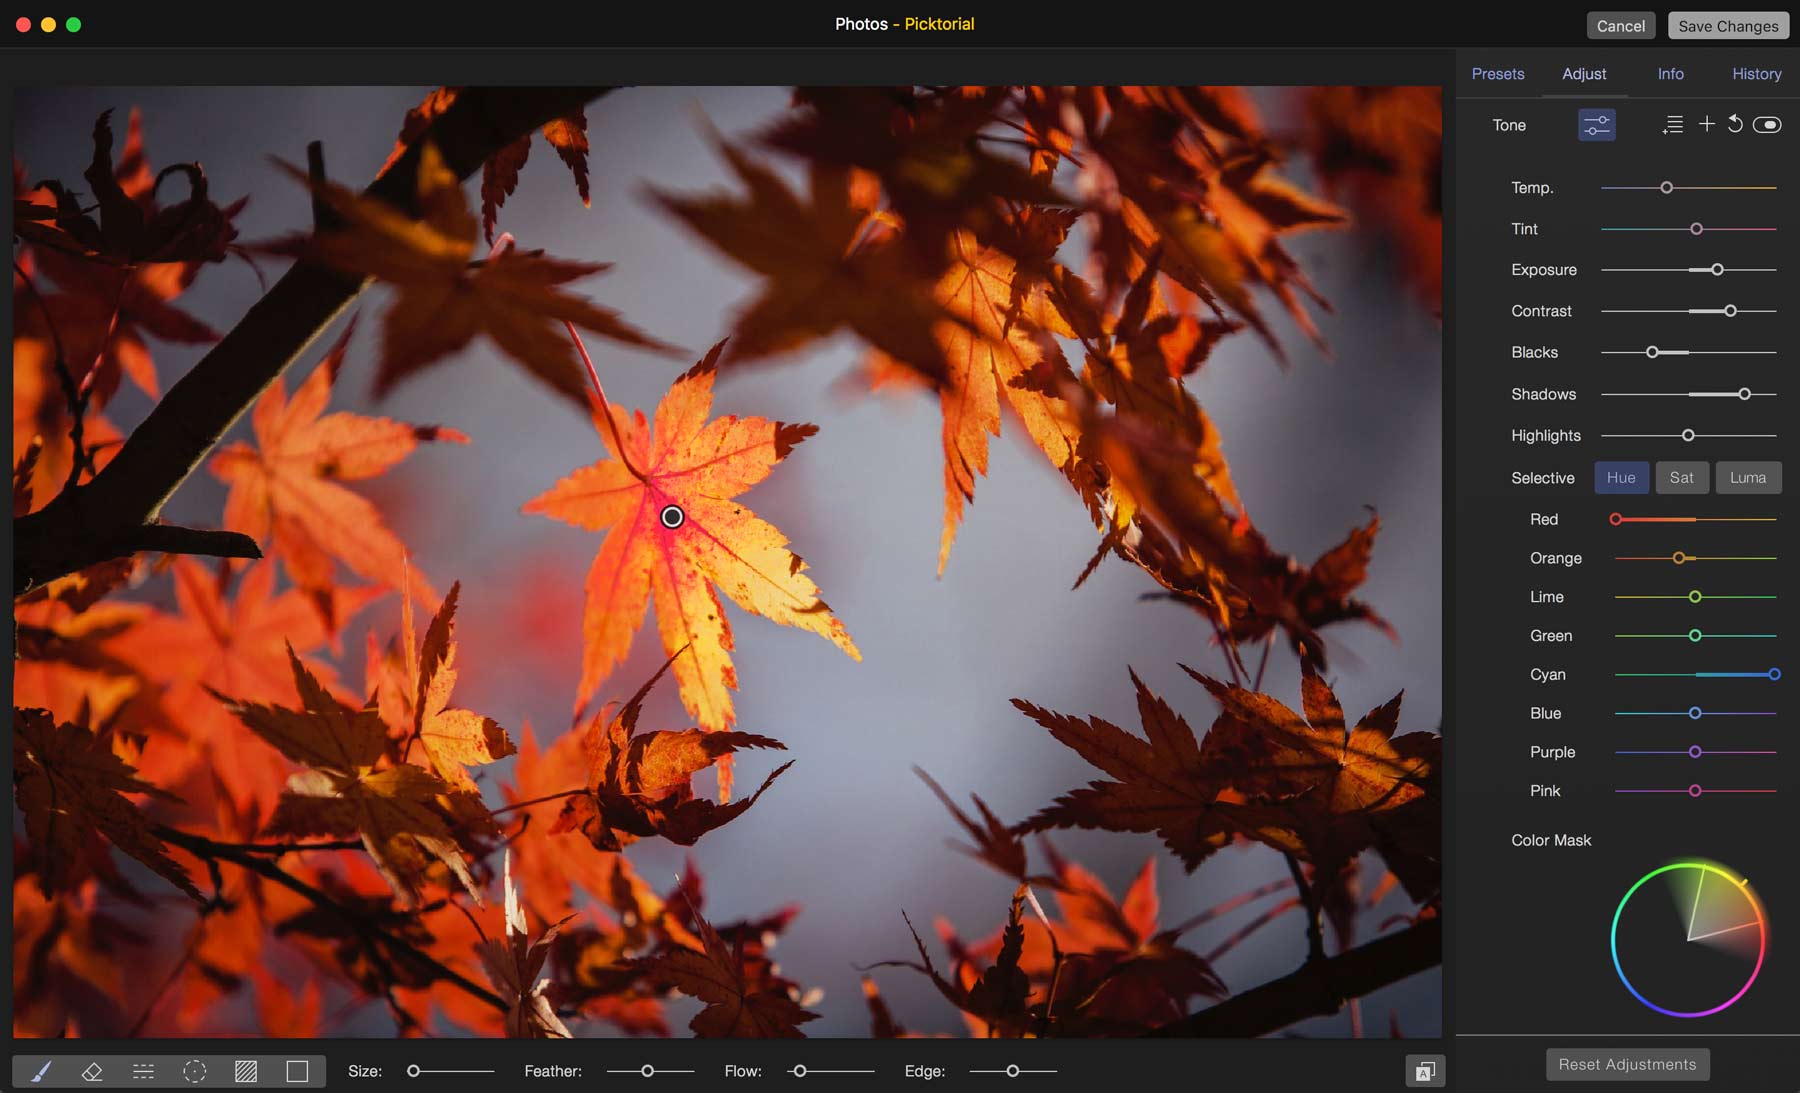The height and width of the screenshot is (1093, 1800).
Task: Click the plus icon to add adjustment
Action: pyautogui.click(x=1707, y=124)
